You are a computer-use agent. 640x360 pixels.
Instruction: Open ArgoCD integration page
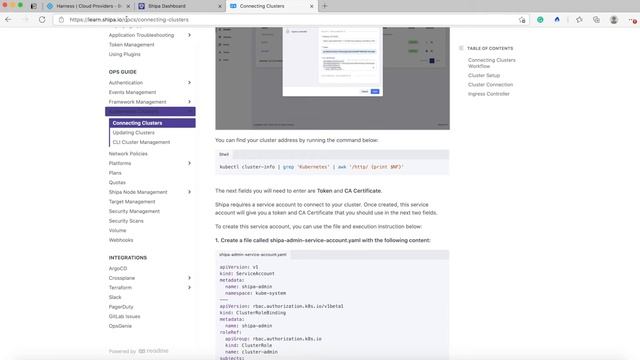pos(118,268)
